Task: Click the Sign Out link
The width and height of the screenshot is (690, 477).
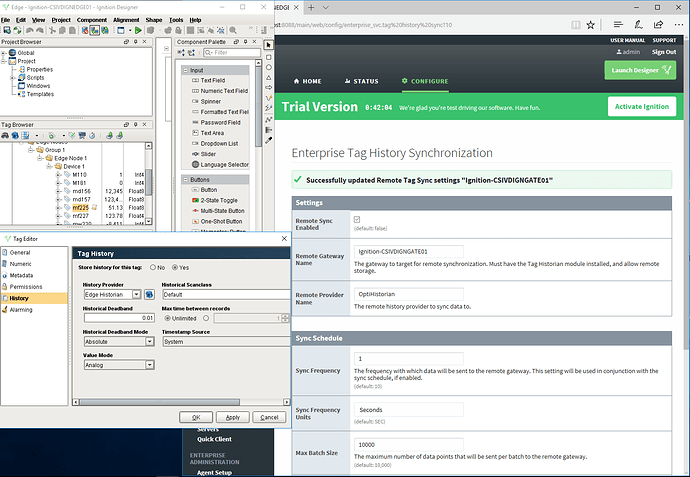Action: pyautogui.click(x=664, y=52)
